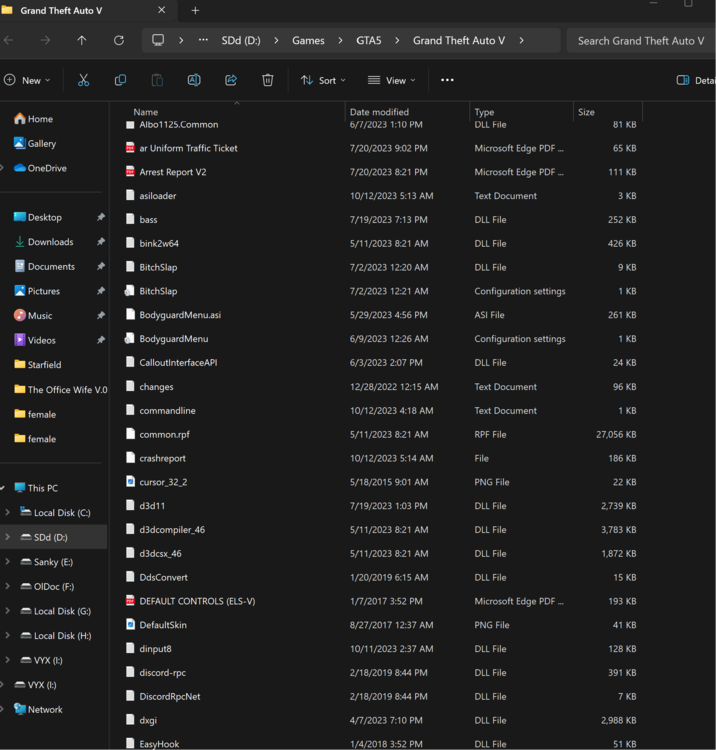
Task: Click pin icon next to Music
Action: click(100, 315)
